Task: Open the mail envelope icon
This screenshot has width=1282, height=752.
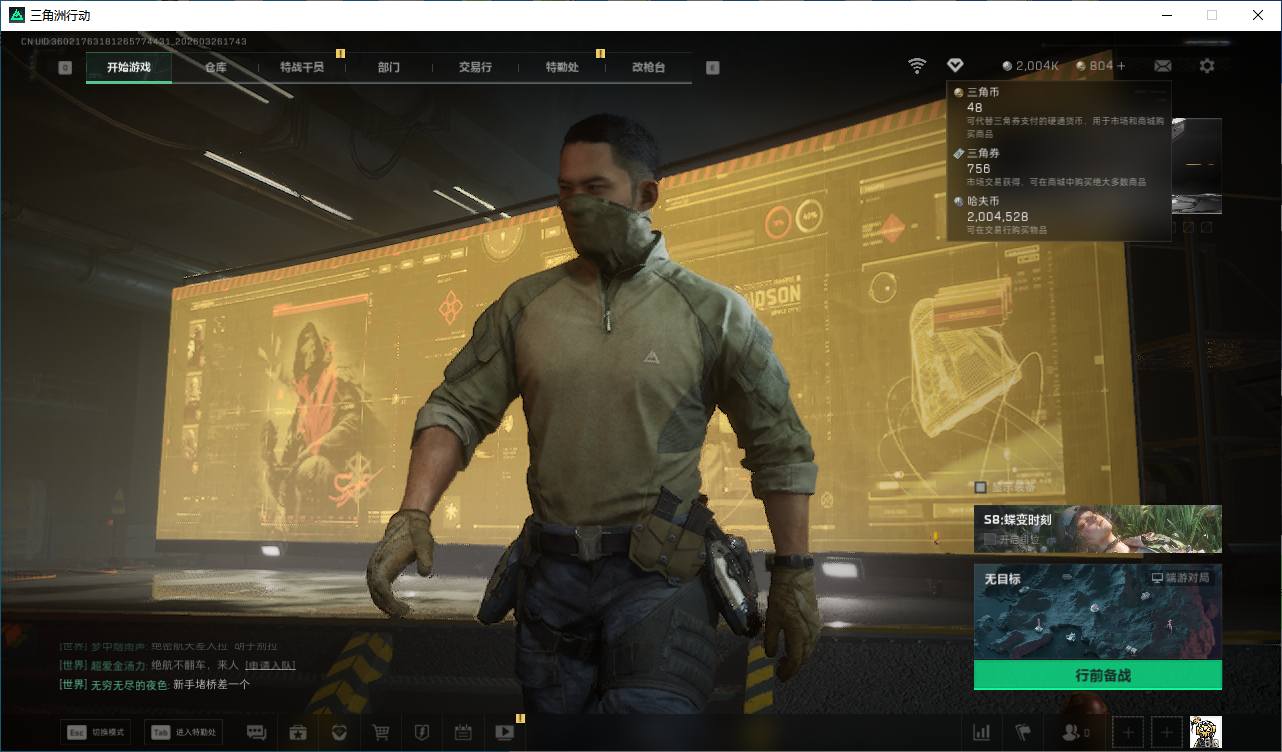Action: (1162, 66)
